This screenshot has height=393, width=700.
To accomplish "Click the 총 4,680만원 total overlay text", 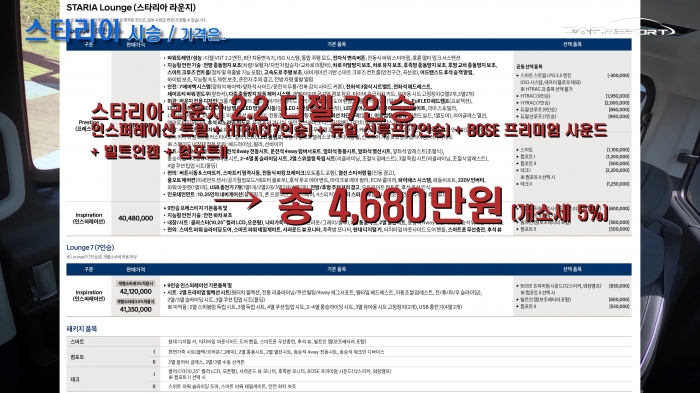I will [390, 206].
